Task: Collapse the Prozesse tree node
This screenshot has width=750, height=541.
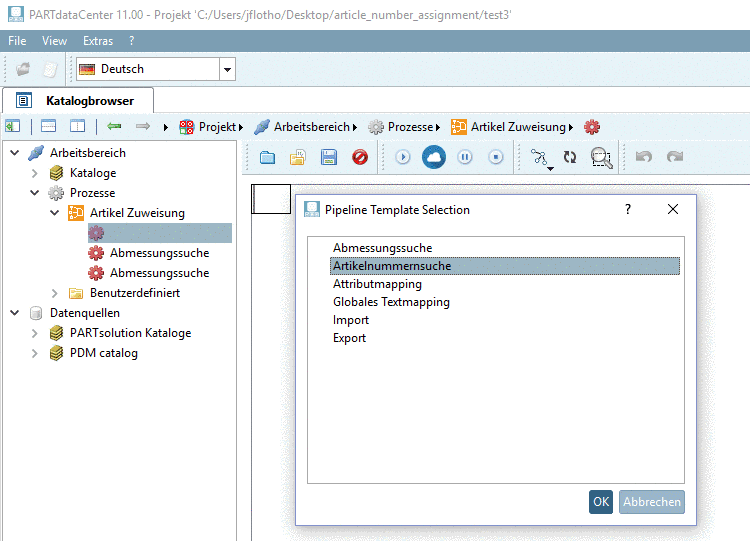Action: [34, 193]
